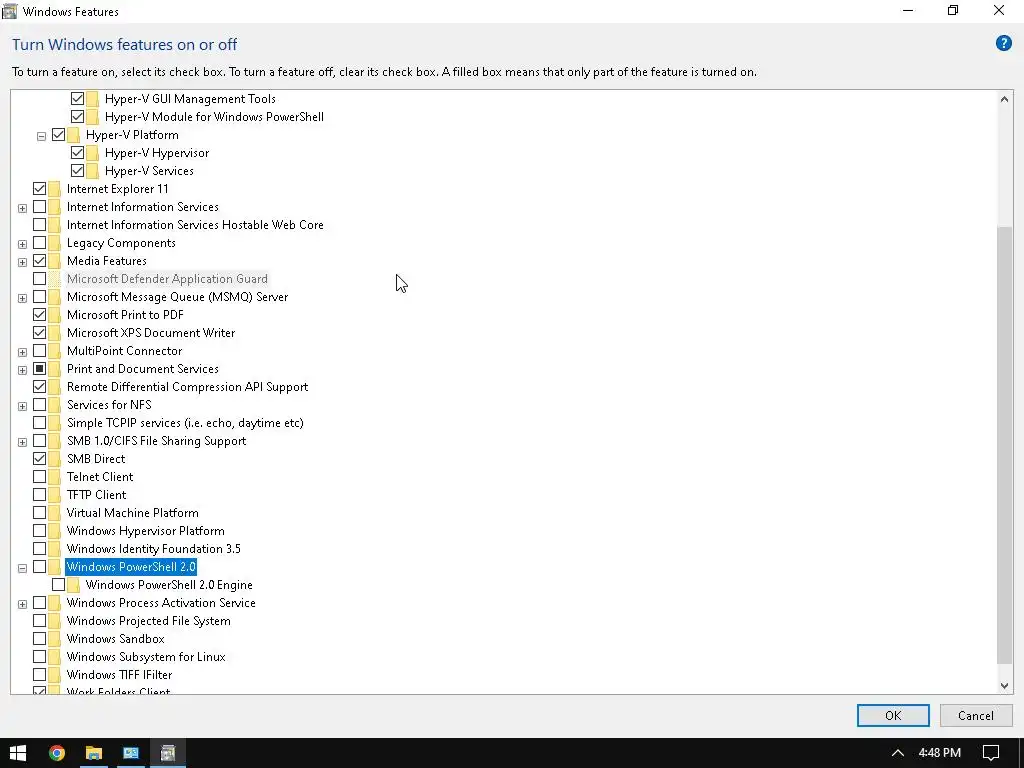
Task: Click folder icon beside Virtual Machine Platform
Action: point(55,513)
